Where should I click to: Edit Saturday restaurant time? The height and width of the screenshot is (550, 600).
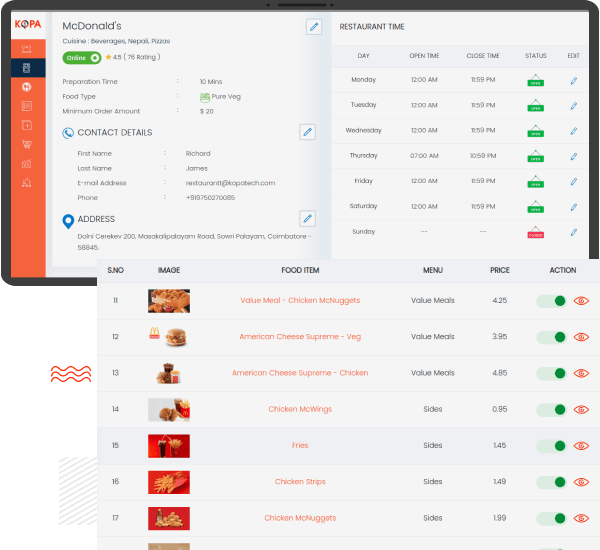point(574,207)
